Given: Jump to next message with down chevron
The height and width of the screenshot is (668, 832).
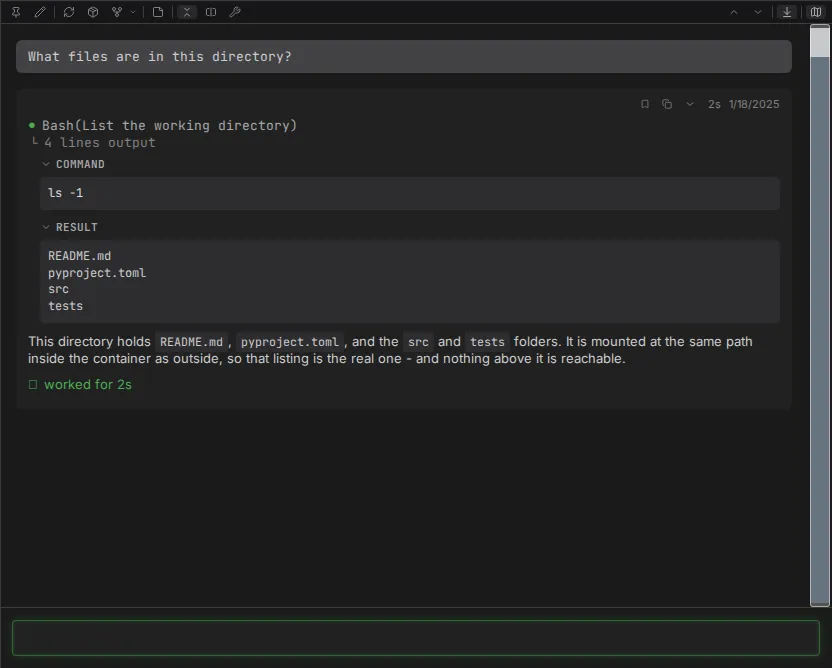Looking at the screenshot, I should pos(758,12).
